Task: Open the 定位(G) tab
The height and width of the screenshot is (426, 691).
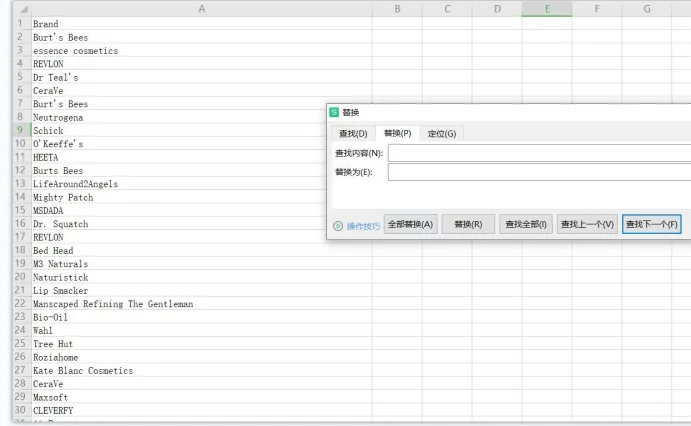Action: click(x=442, y=133)
